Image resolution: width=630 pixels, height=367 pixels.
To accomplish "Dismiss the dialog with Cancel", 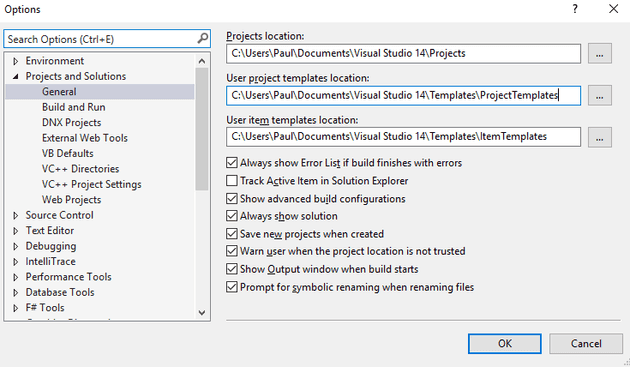I will 586,344.
